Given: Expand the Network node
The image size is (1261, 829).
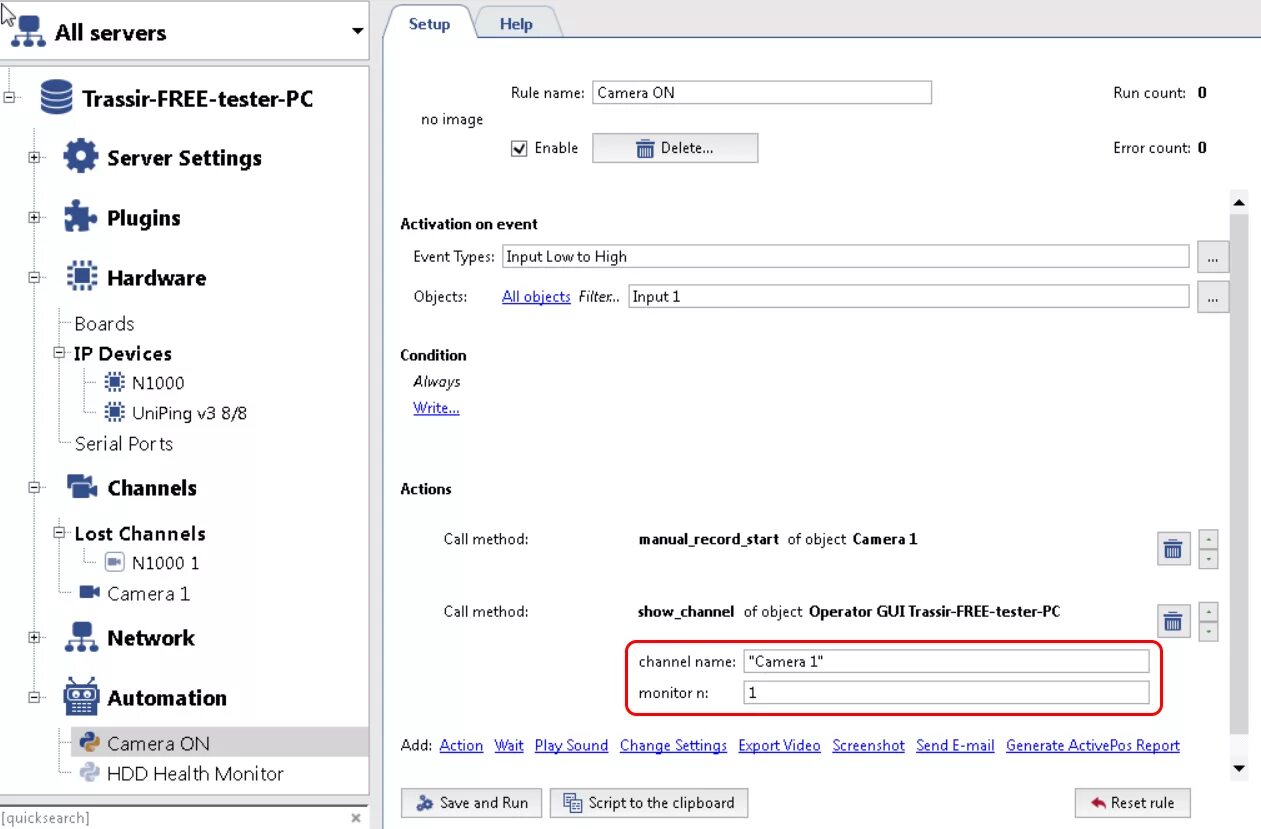Looking at the screenshot, I should coord(34,638).
